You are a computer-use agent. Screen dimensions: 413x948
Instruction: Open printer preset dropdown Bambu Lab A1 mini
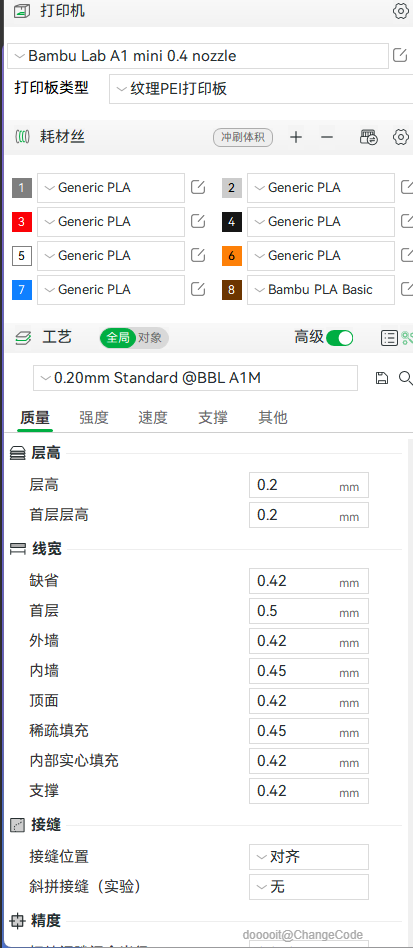[x=198, y=56]
